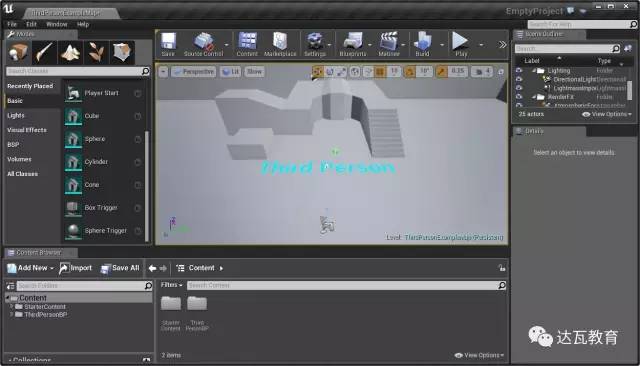
Task: Open the Edit menu
Action: point(31,24)
